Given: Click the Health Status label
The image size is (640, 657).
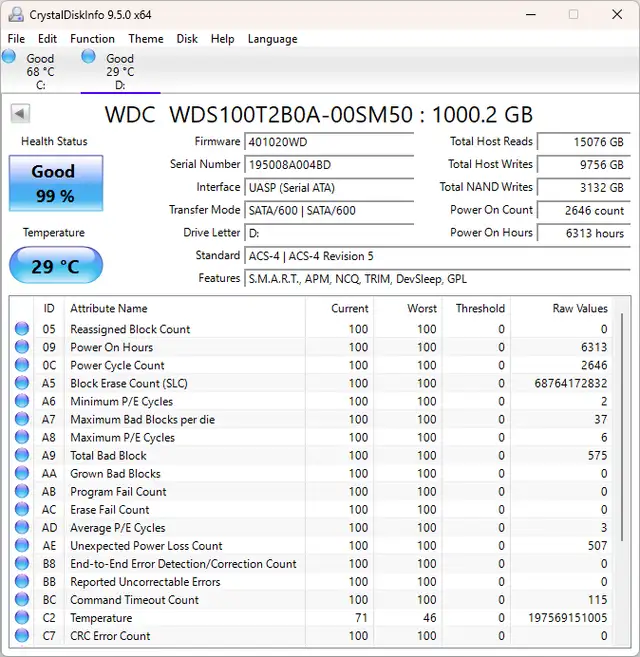Looking at the screenshot, I should point(54,142).
